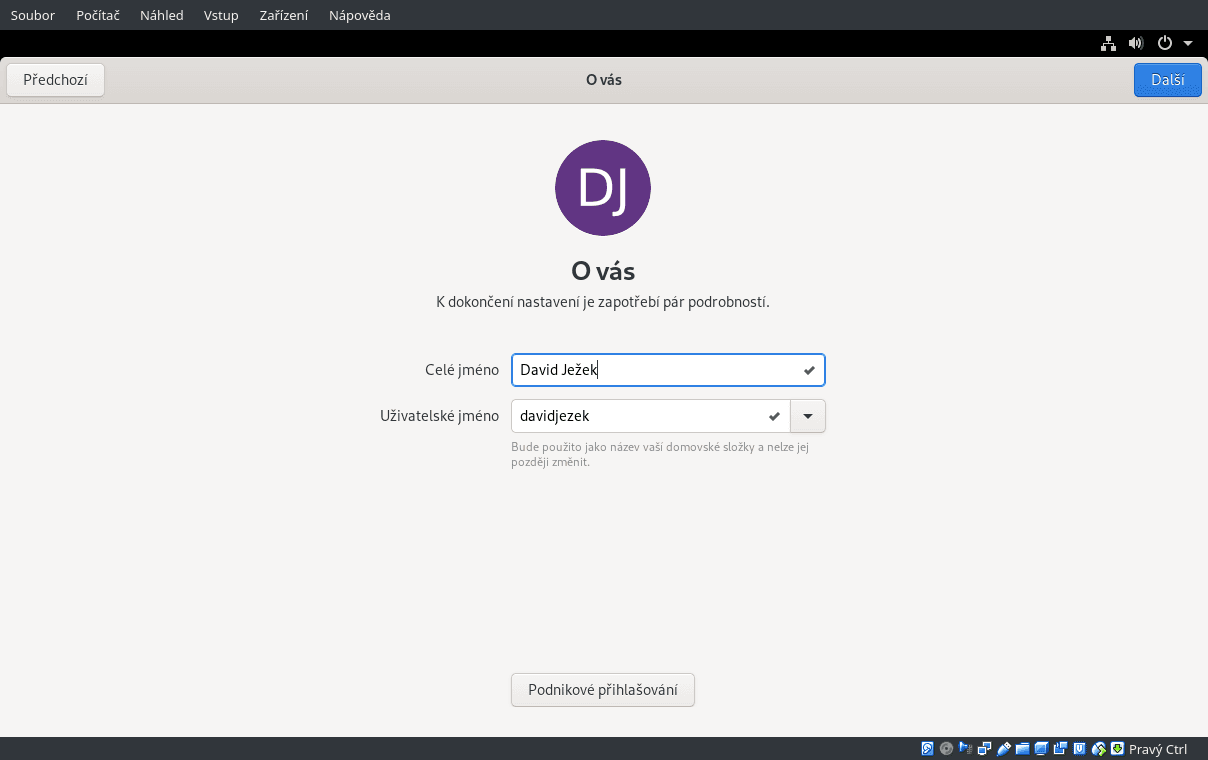Open the Zařízení menu

coord(283,15)
